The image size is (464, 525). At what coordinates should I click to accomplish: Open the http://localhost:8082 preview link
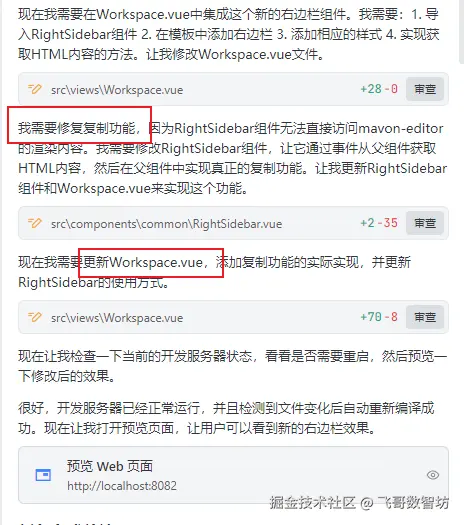(122, 486)
